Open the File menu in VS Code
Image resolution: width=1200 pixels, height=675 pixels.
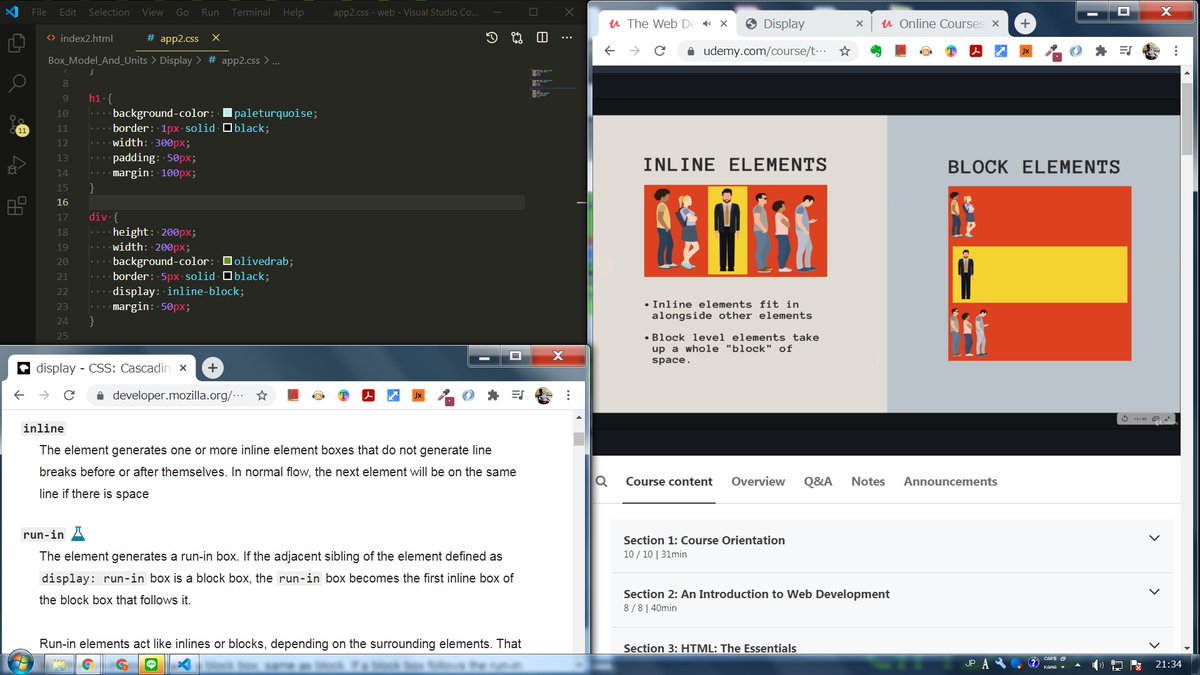pos(39,12)
